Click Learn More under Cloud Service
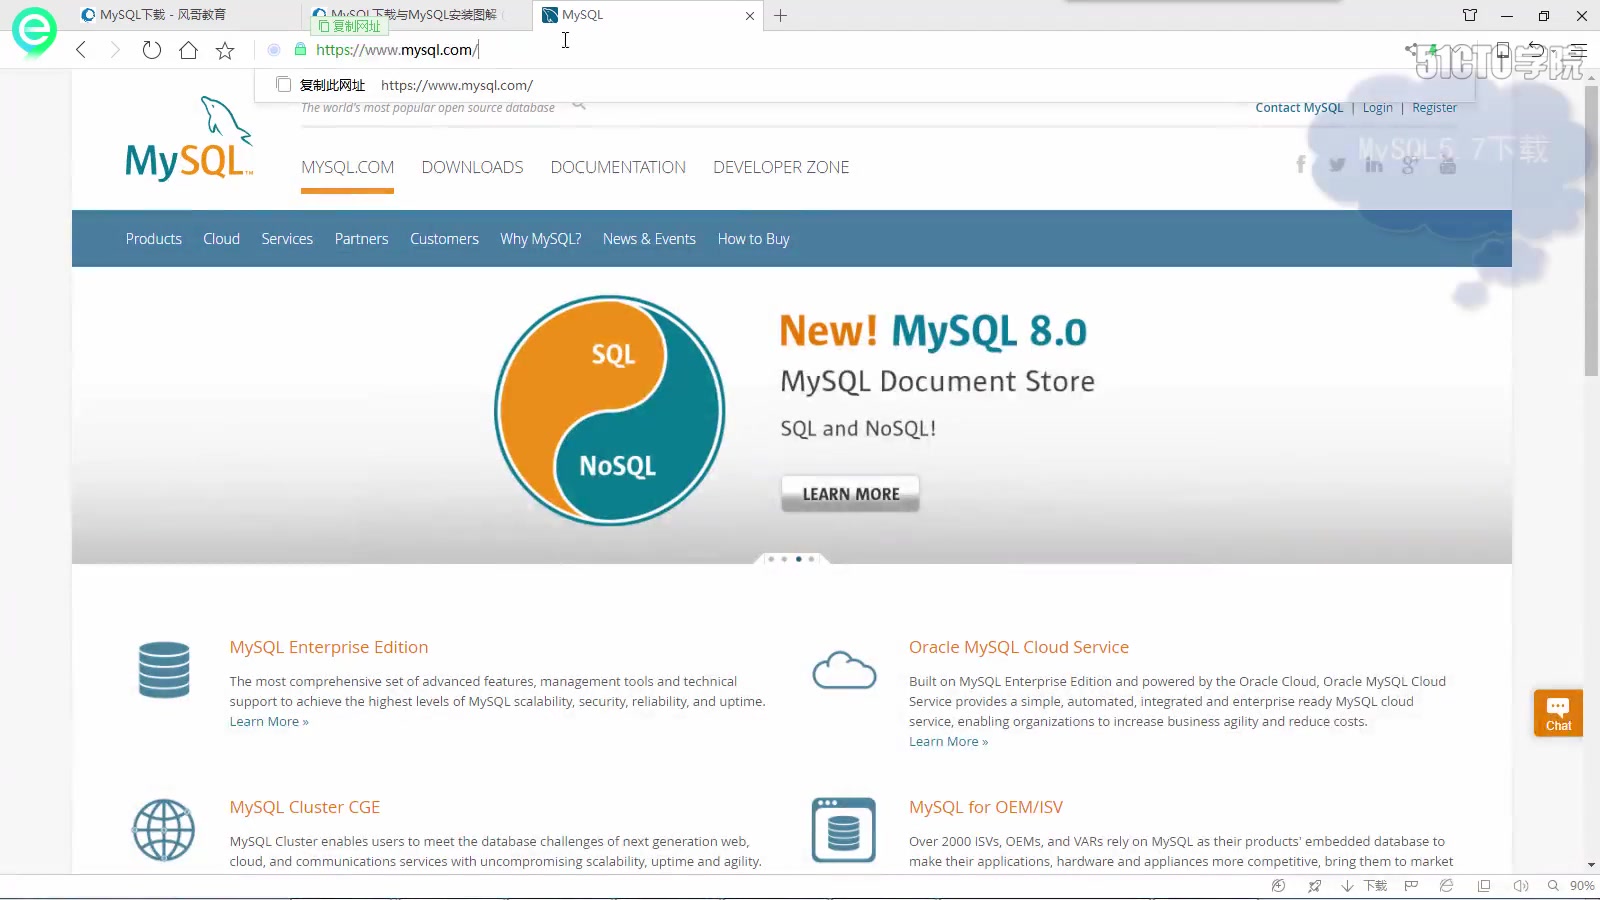The image size is (1600, 900). [x=948, y=742]
